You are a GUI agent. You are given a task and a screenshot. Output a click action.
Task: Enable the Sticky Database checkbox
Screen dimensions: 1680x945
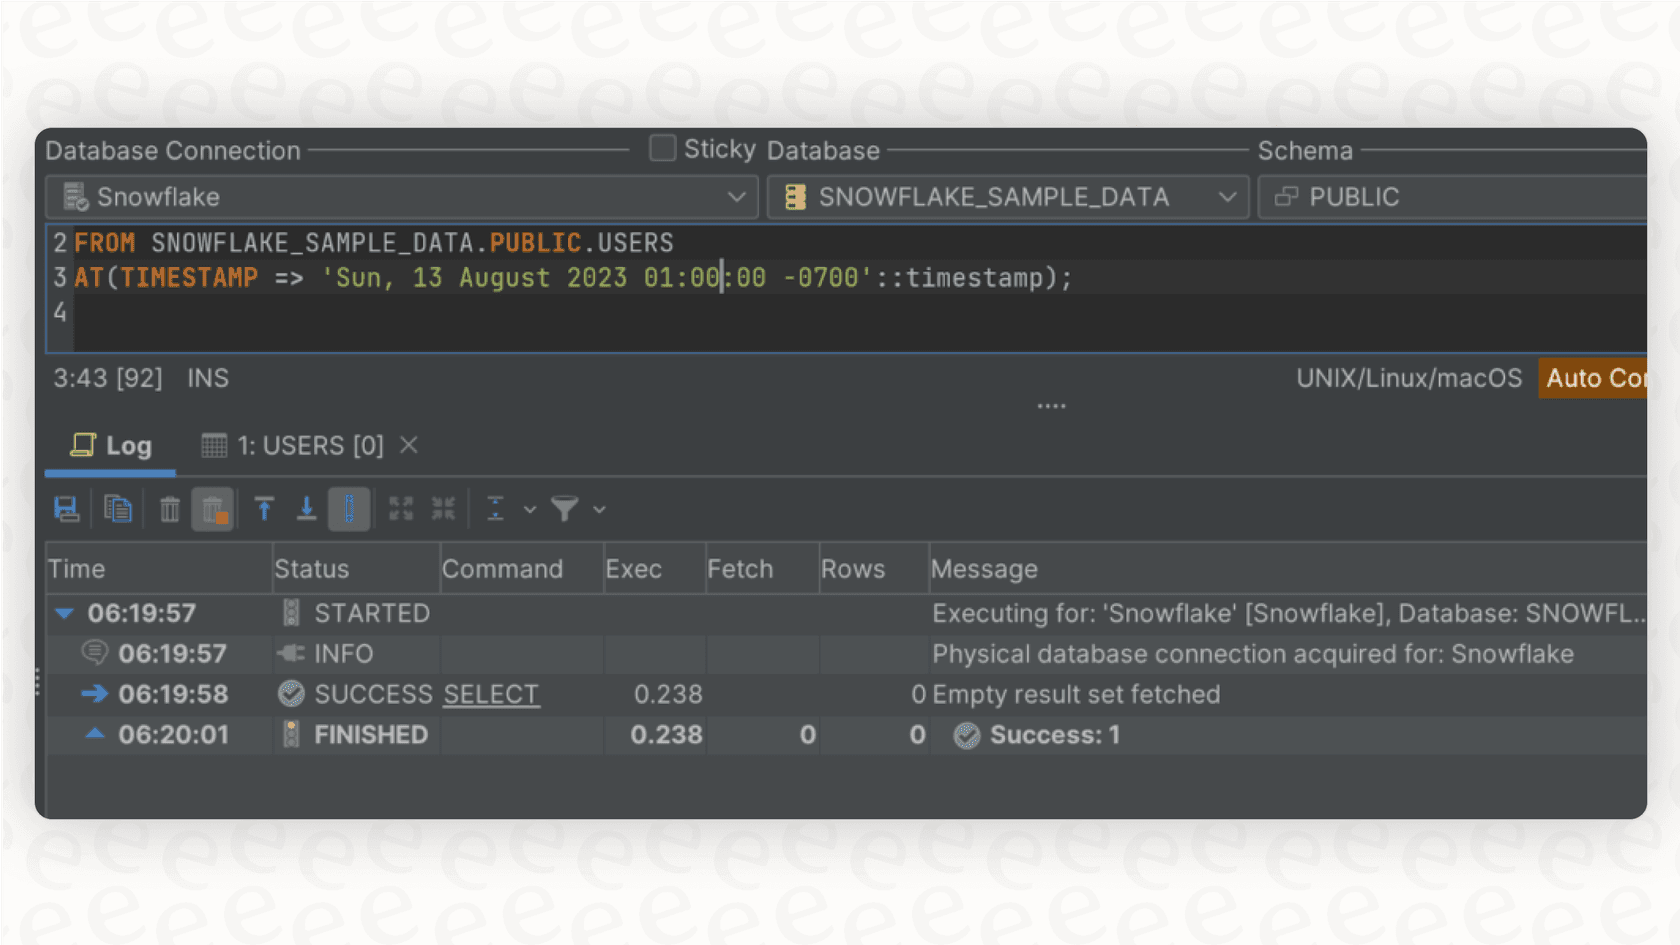pos(662,147)
